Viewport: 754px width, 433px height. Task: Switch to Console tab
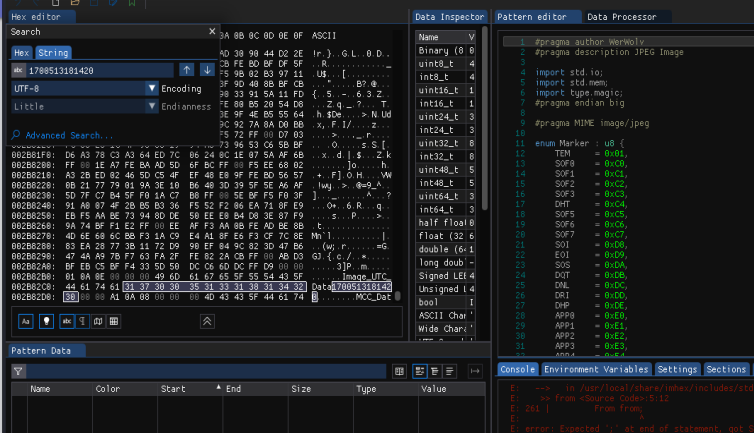click(x=518, y=369)
